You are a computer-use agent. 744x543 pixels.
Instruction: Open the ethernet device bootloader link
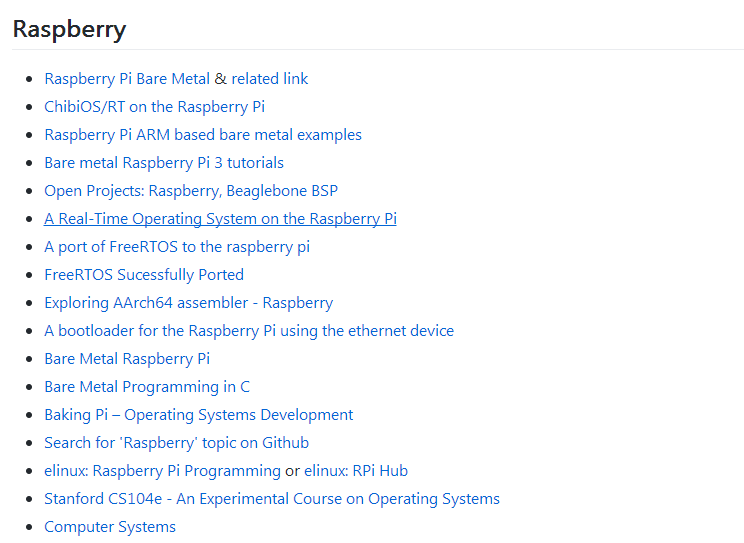coord(249,331)
